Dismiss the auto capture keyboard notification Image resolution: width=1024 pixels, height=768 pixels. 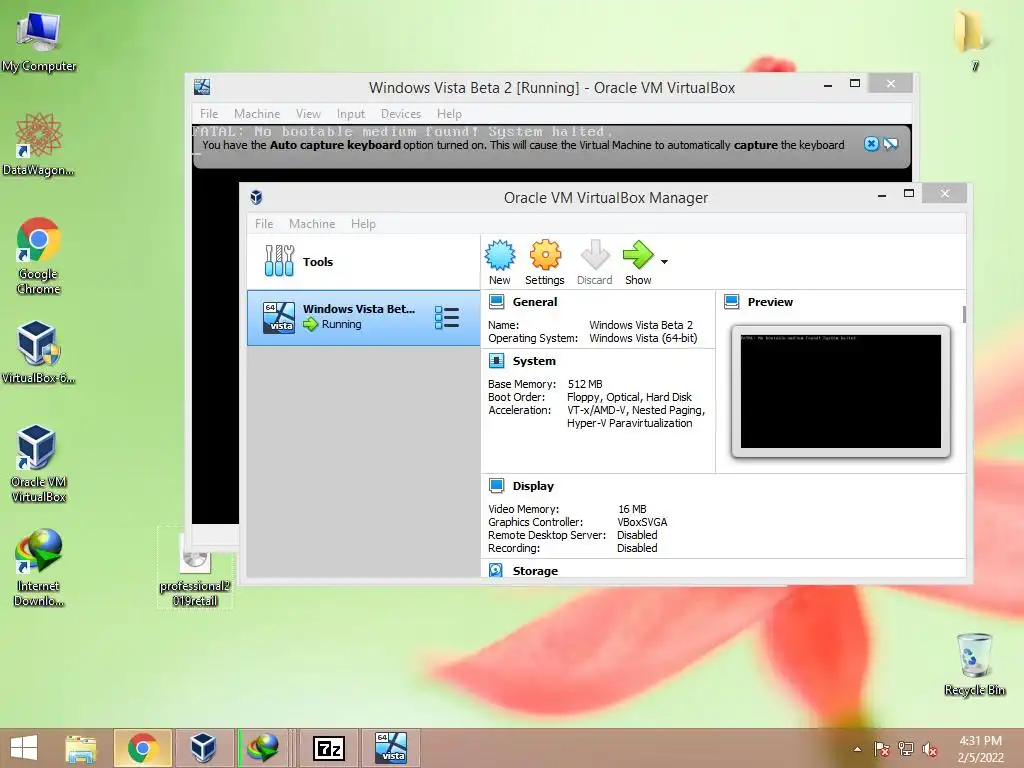pyautogui.click(x=871, y=144)
